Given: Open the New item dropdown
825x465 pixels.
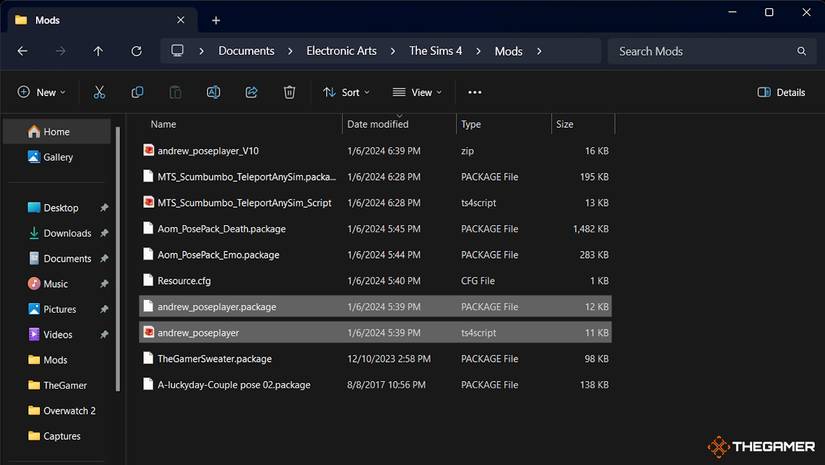Looking at the screenshot, I should 41,92.
